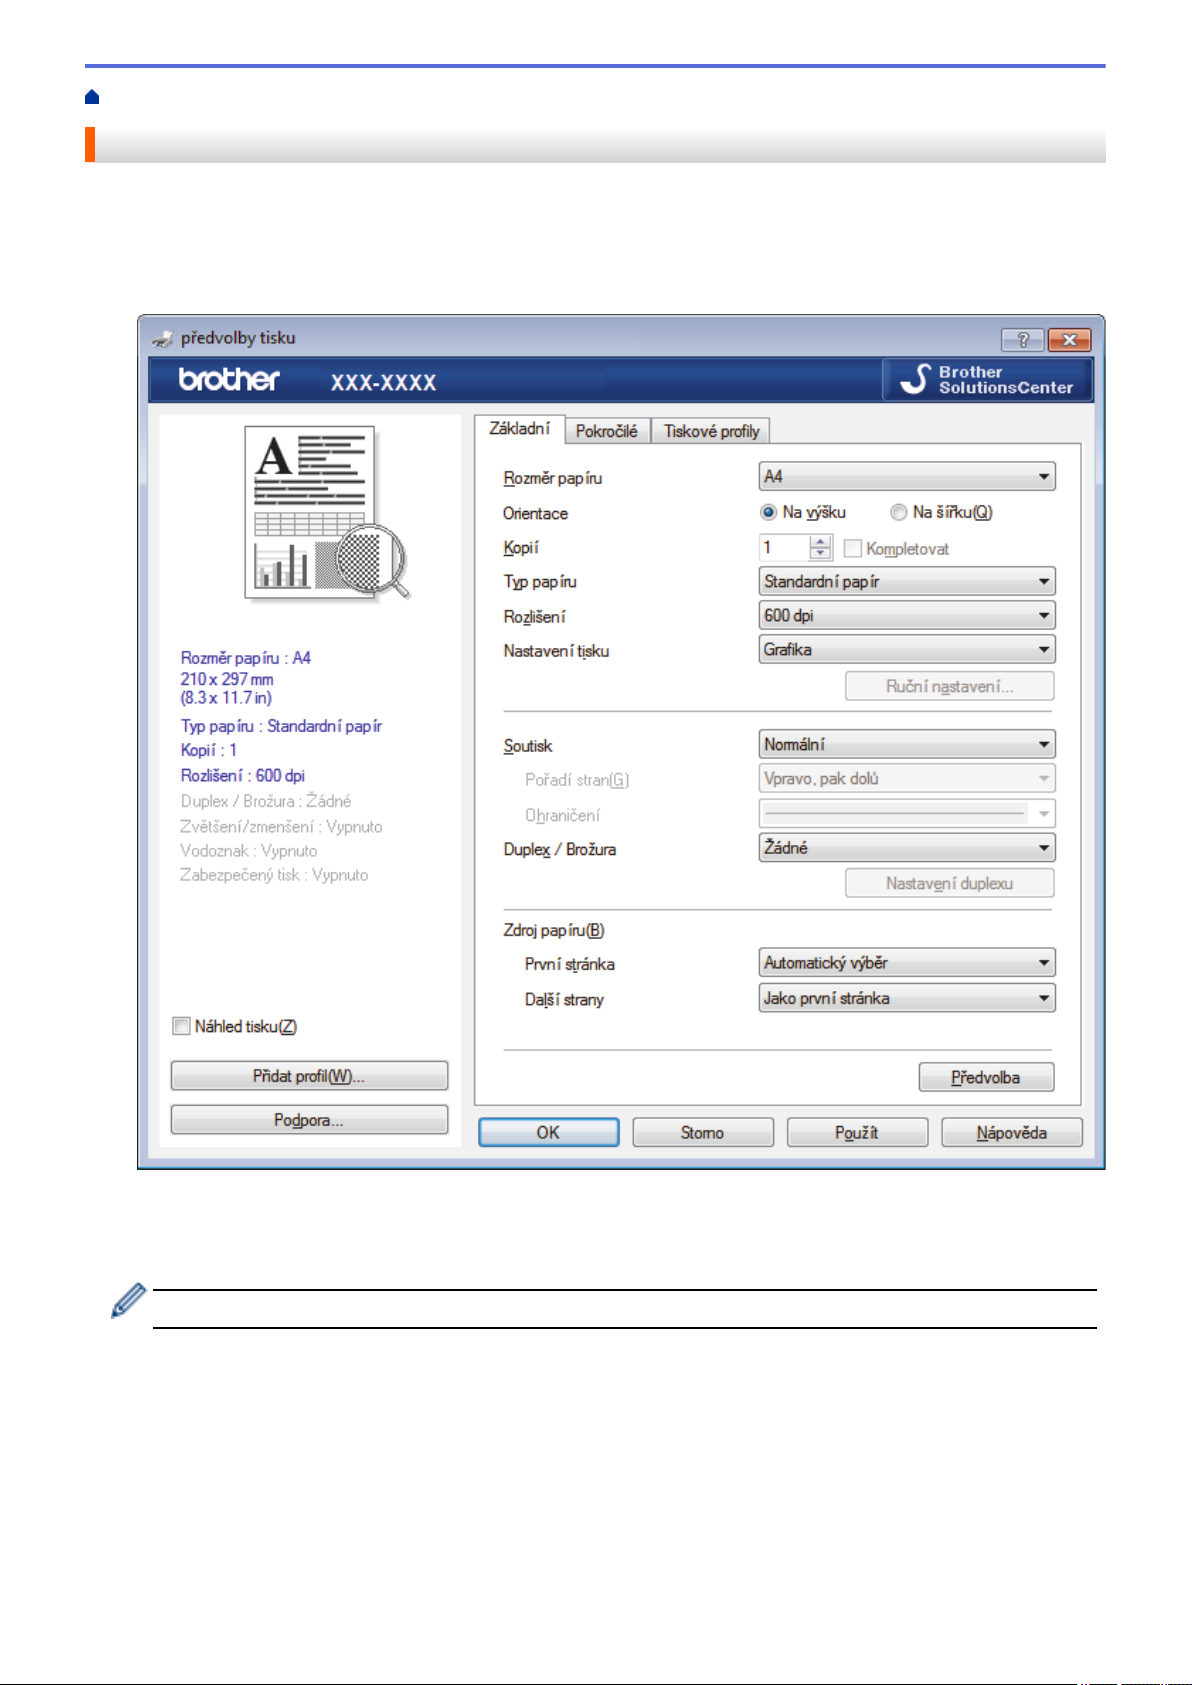Switch to the Pokročilé tab
Viewport: 1192px width, 1685px height.
(607, 431)
